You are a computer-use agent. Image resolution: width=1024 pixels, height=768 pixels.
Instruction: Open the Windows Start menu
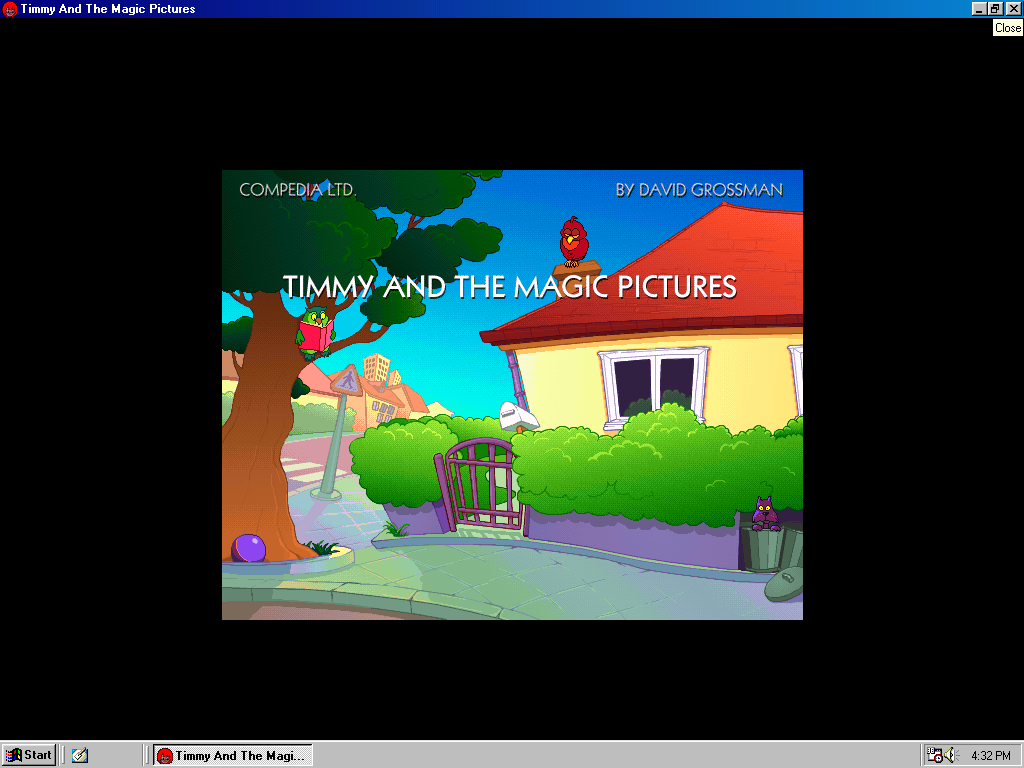29,755
